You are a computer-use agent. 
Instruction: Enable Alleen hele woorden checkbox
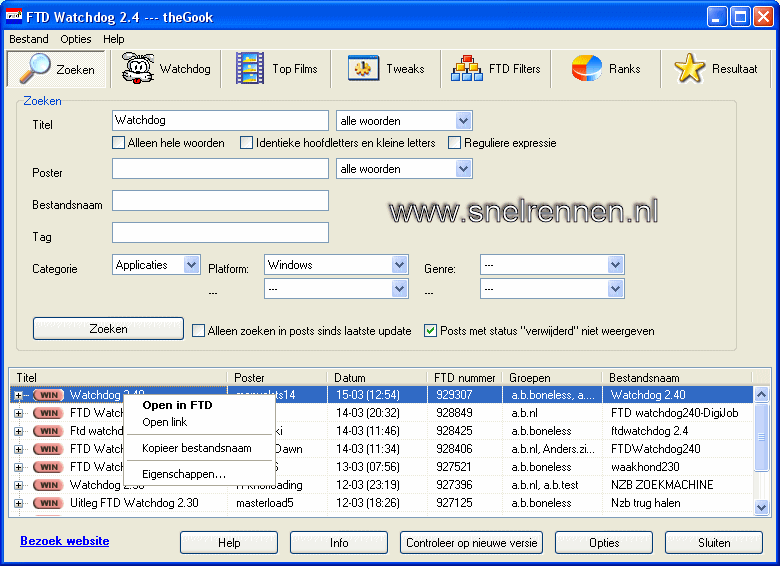(118, 143)
